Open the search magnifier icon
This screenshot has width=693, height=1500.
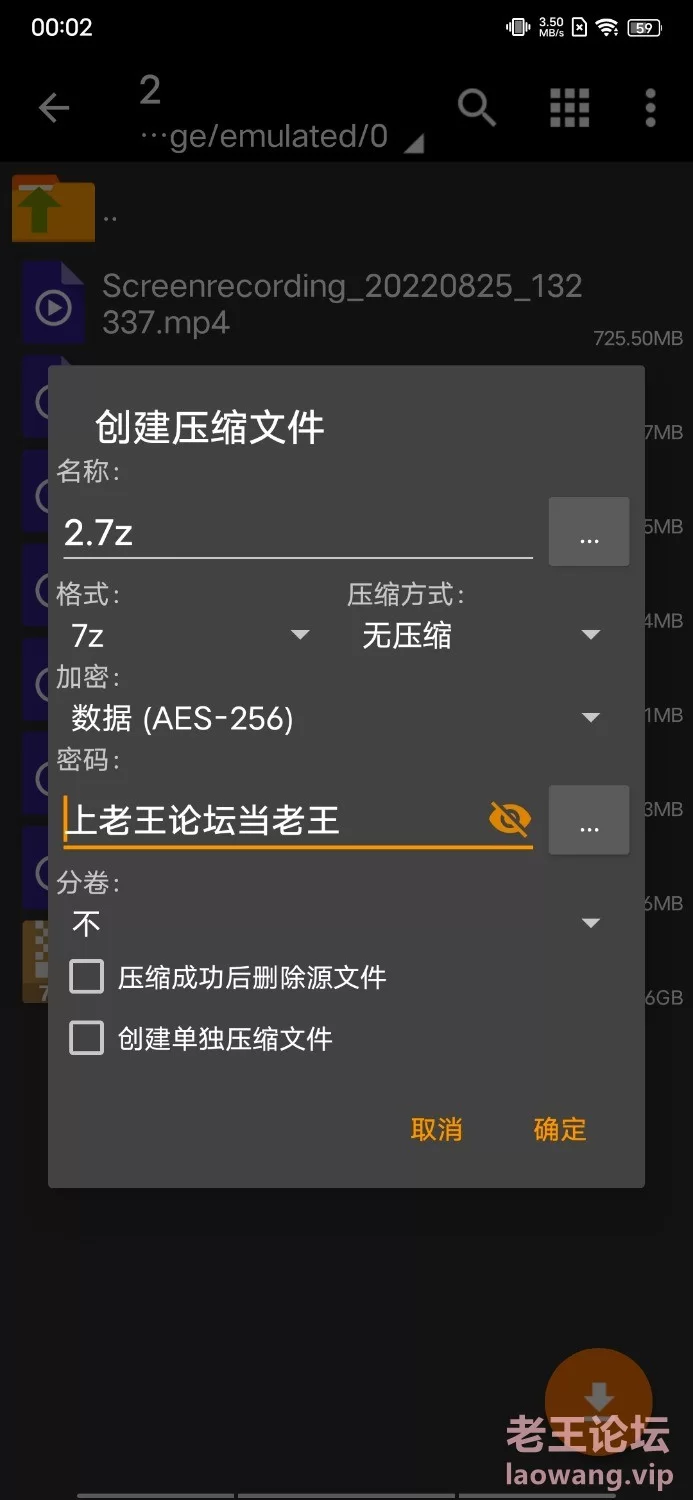pos(477,107)
